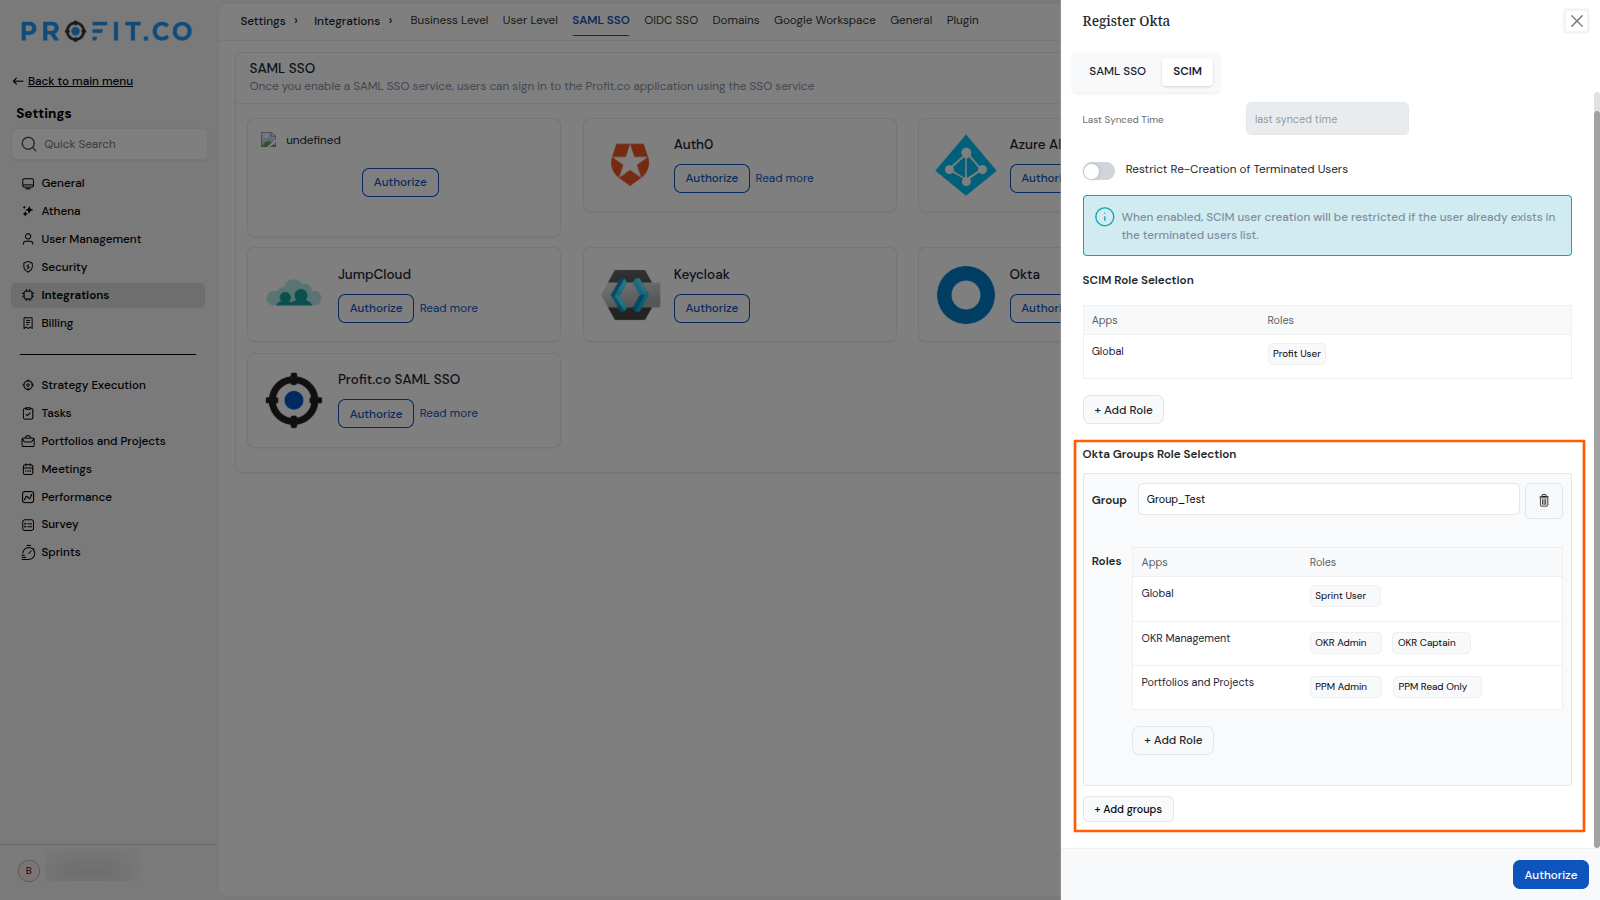
Task: Click the Meetings calendar icon
Action: coord(28,470)
